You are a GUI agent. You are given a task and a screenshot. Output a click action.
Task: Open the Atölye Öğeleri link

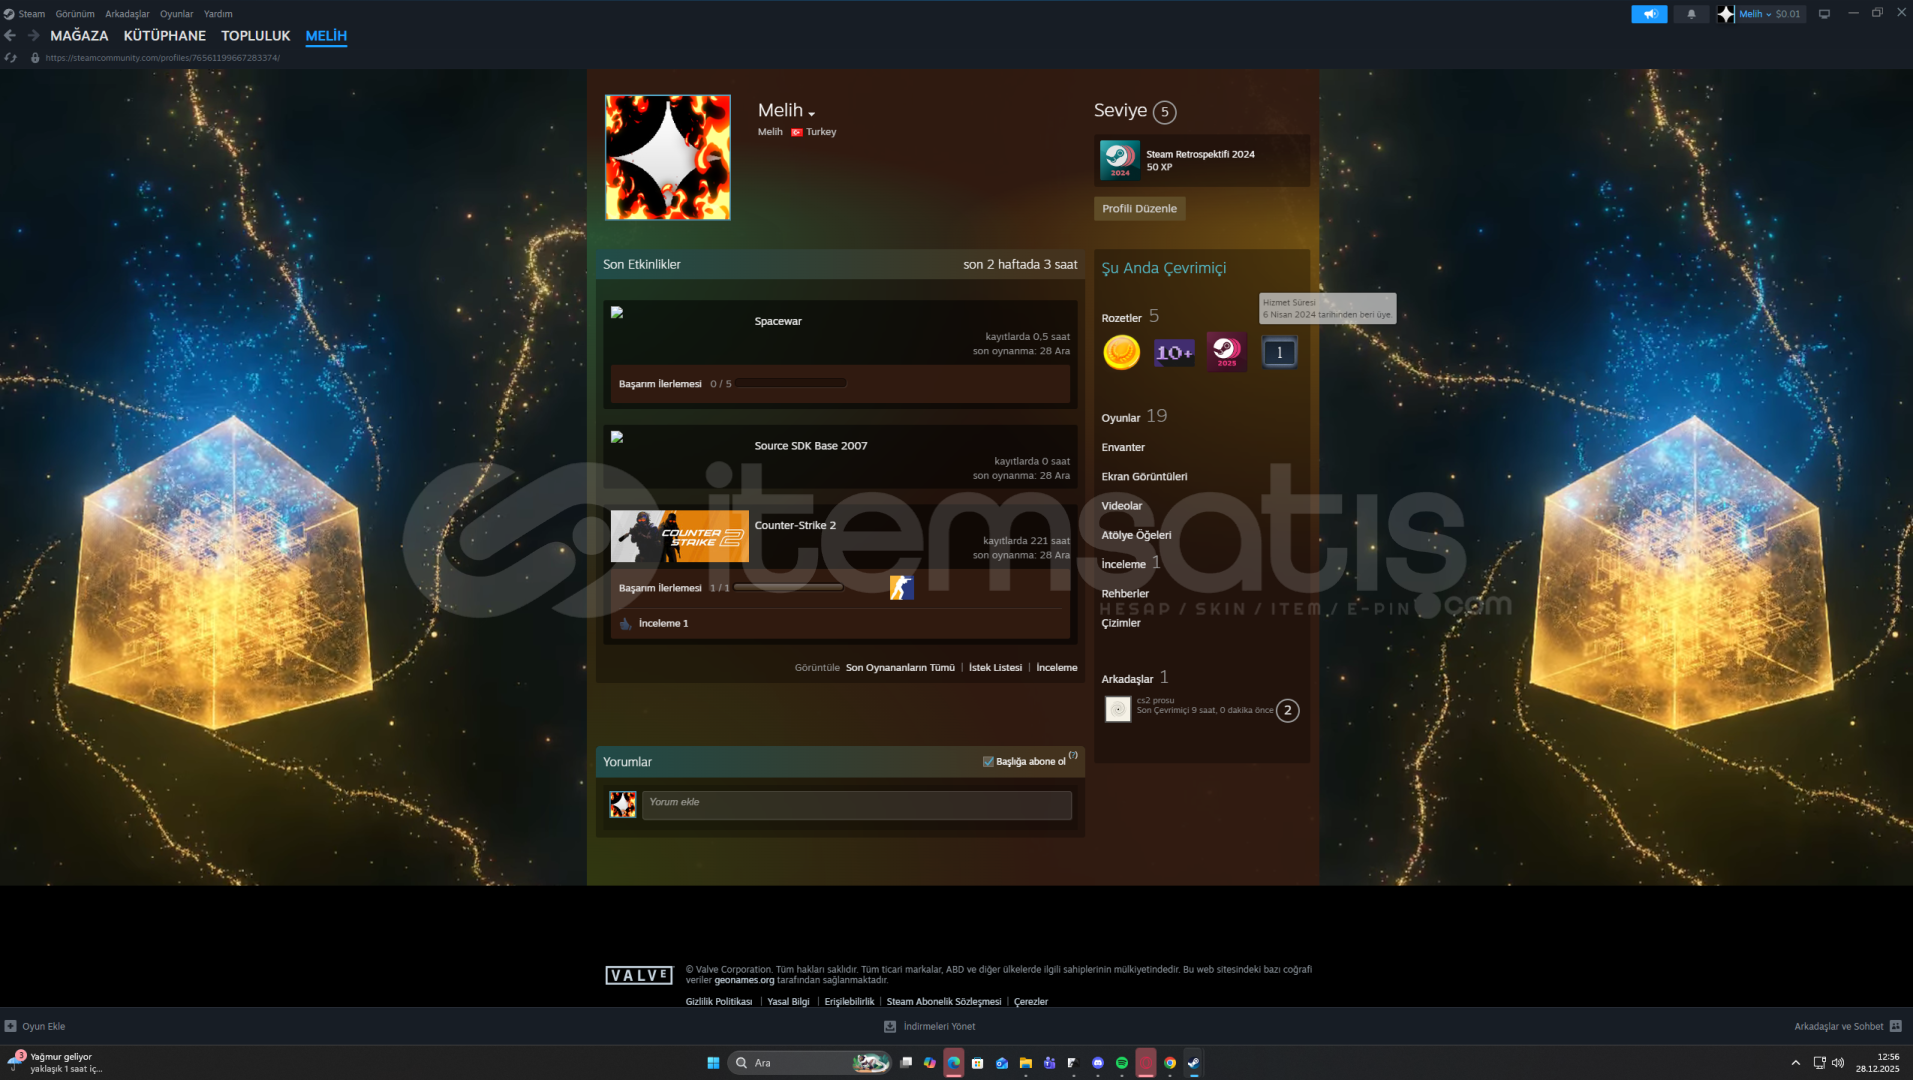[1136, 535]
